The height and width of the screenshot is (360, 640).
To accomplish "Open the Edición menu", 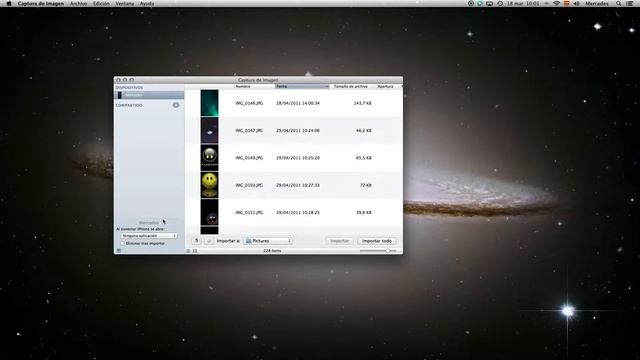I will click(x=101, y=3).
